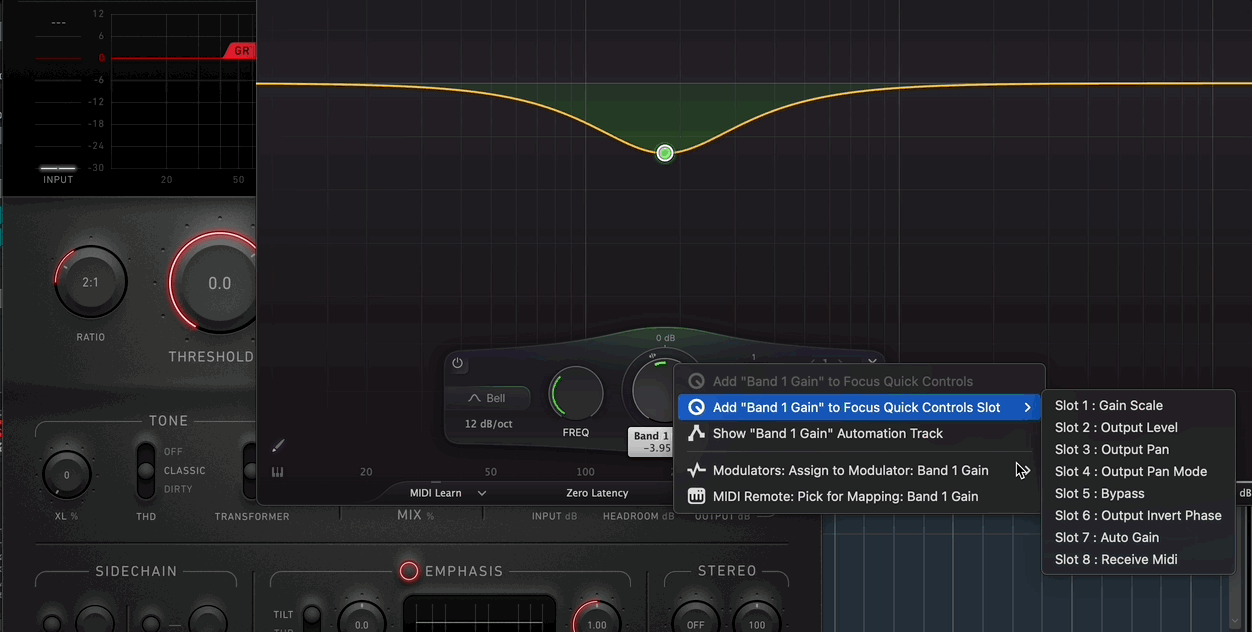
Task: Click the modulators waveform icon in menu
Action: pos(696,470)
